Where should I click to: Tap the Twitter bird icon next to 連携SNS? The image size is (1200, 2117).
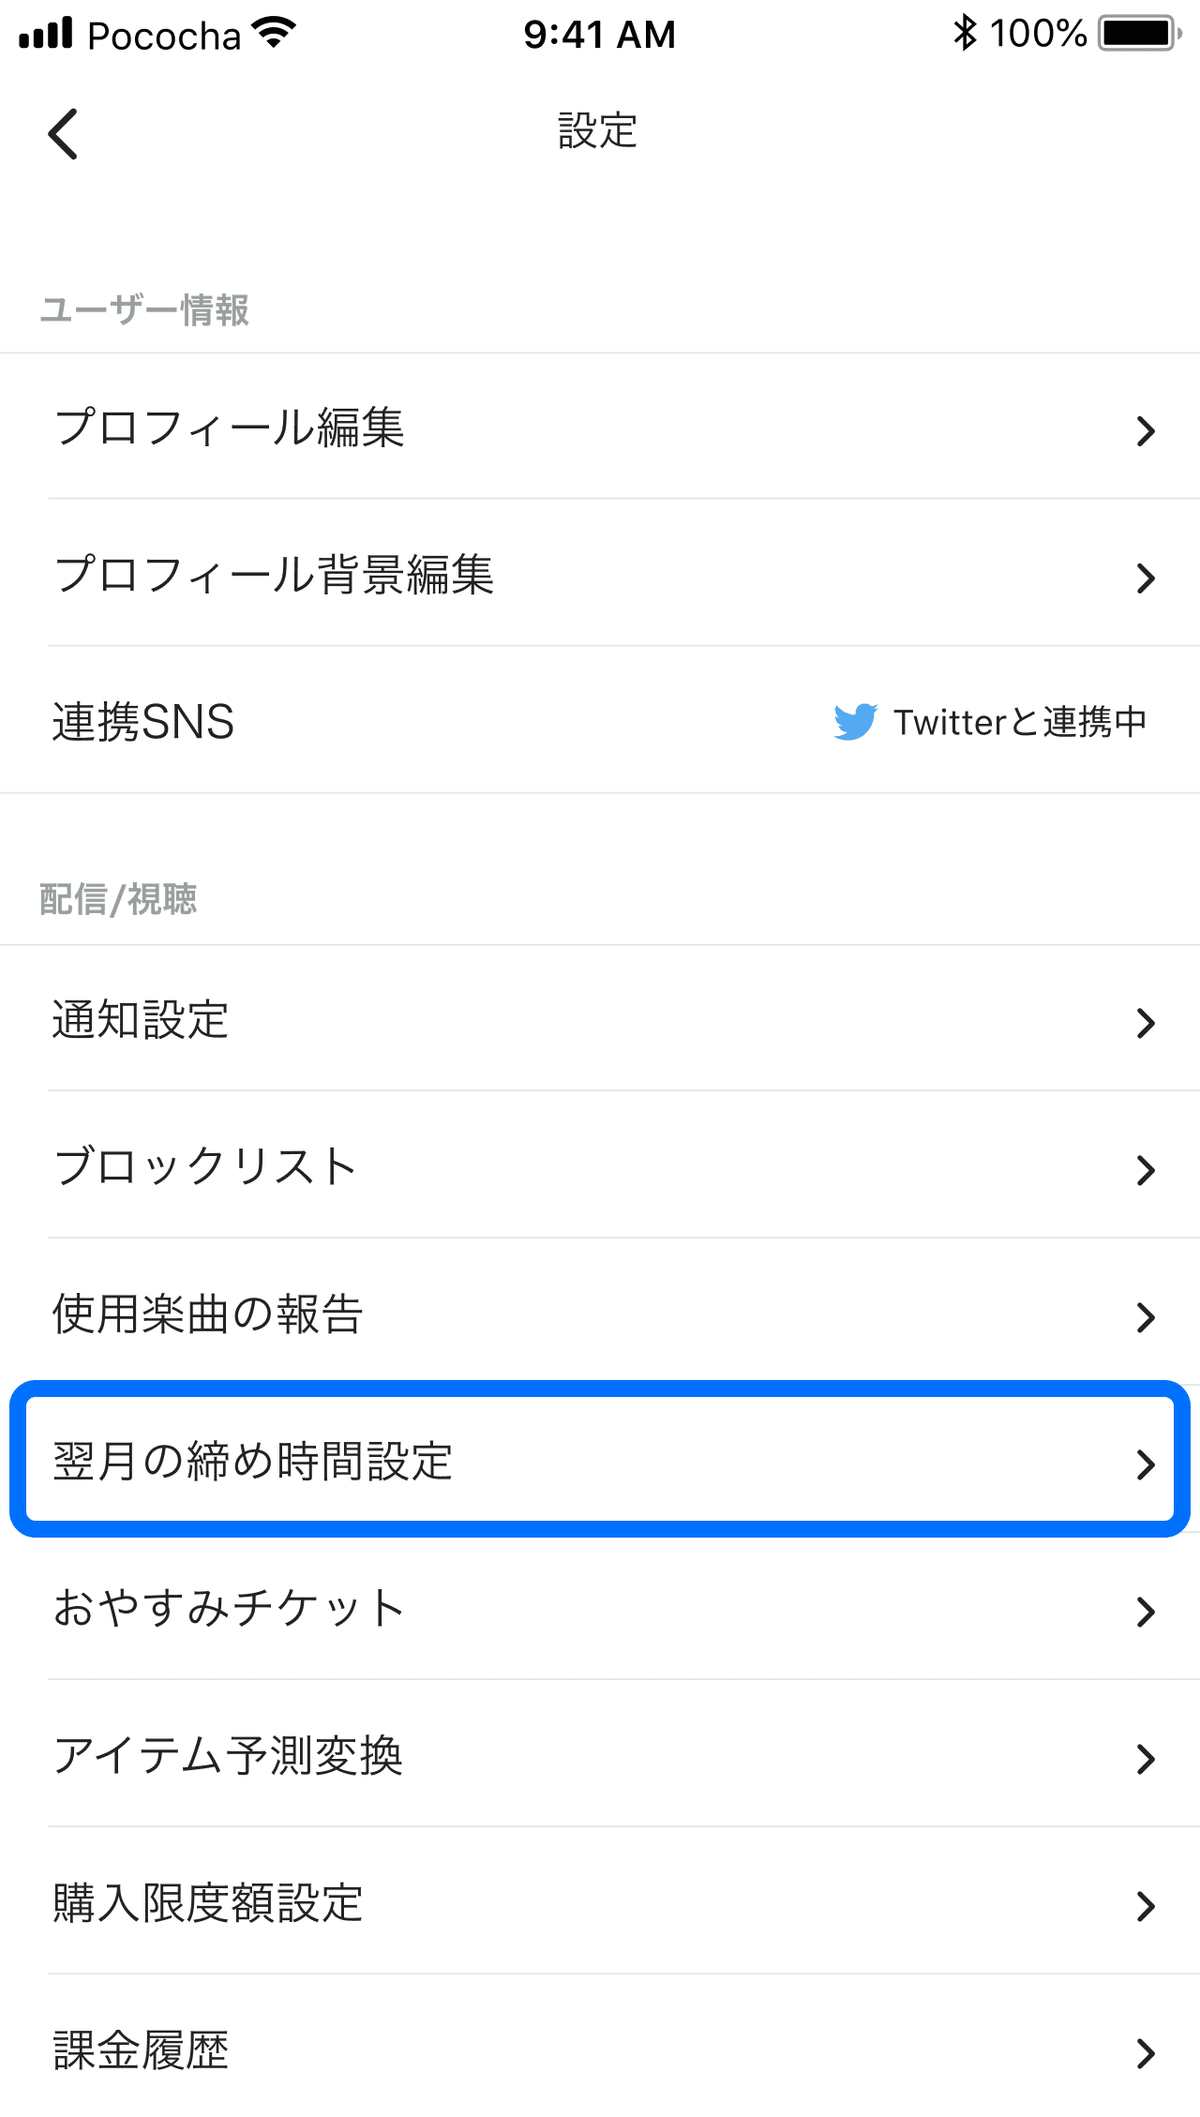click(855, 722)
